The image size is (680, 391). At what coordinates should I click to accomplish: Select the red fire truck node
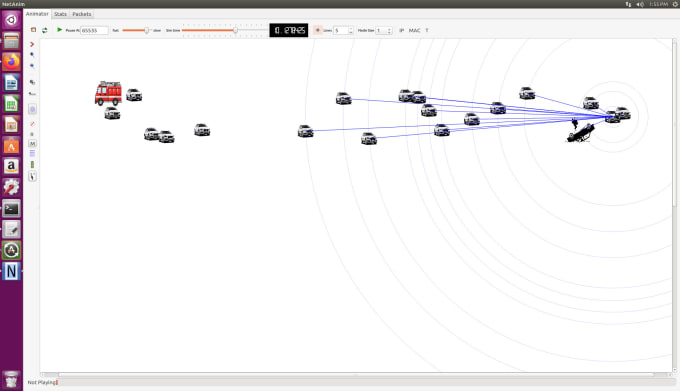(108, 93)
